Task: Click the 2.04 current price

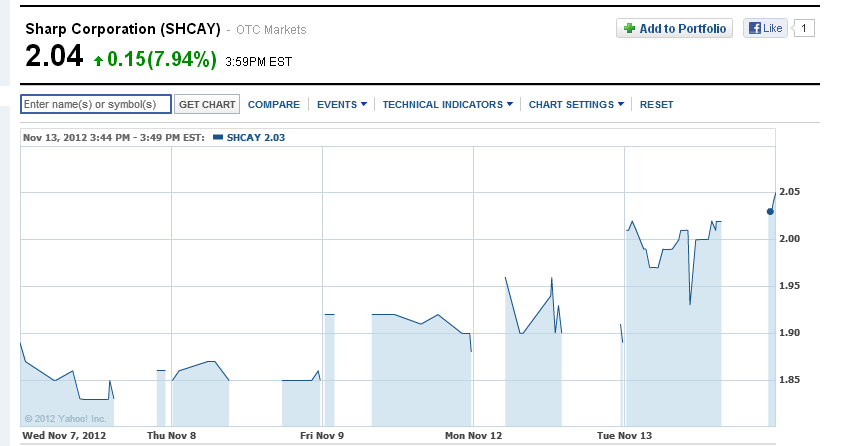Action: 54,56
